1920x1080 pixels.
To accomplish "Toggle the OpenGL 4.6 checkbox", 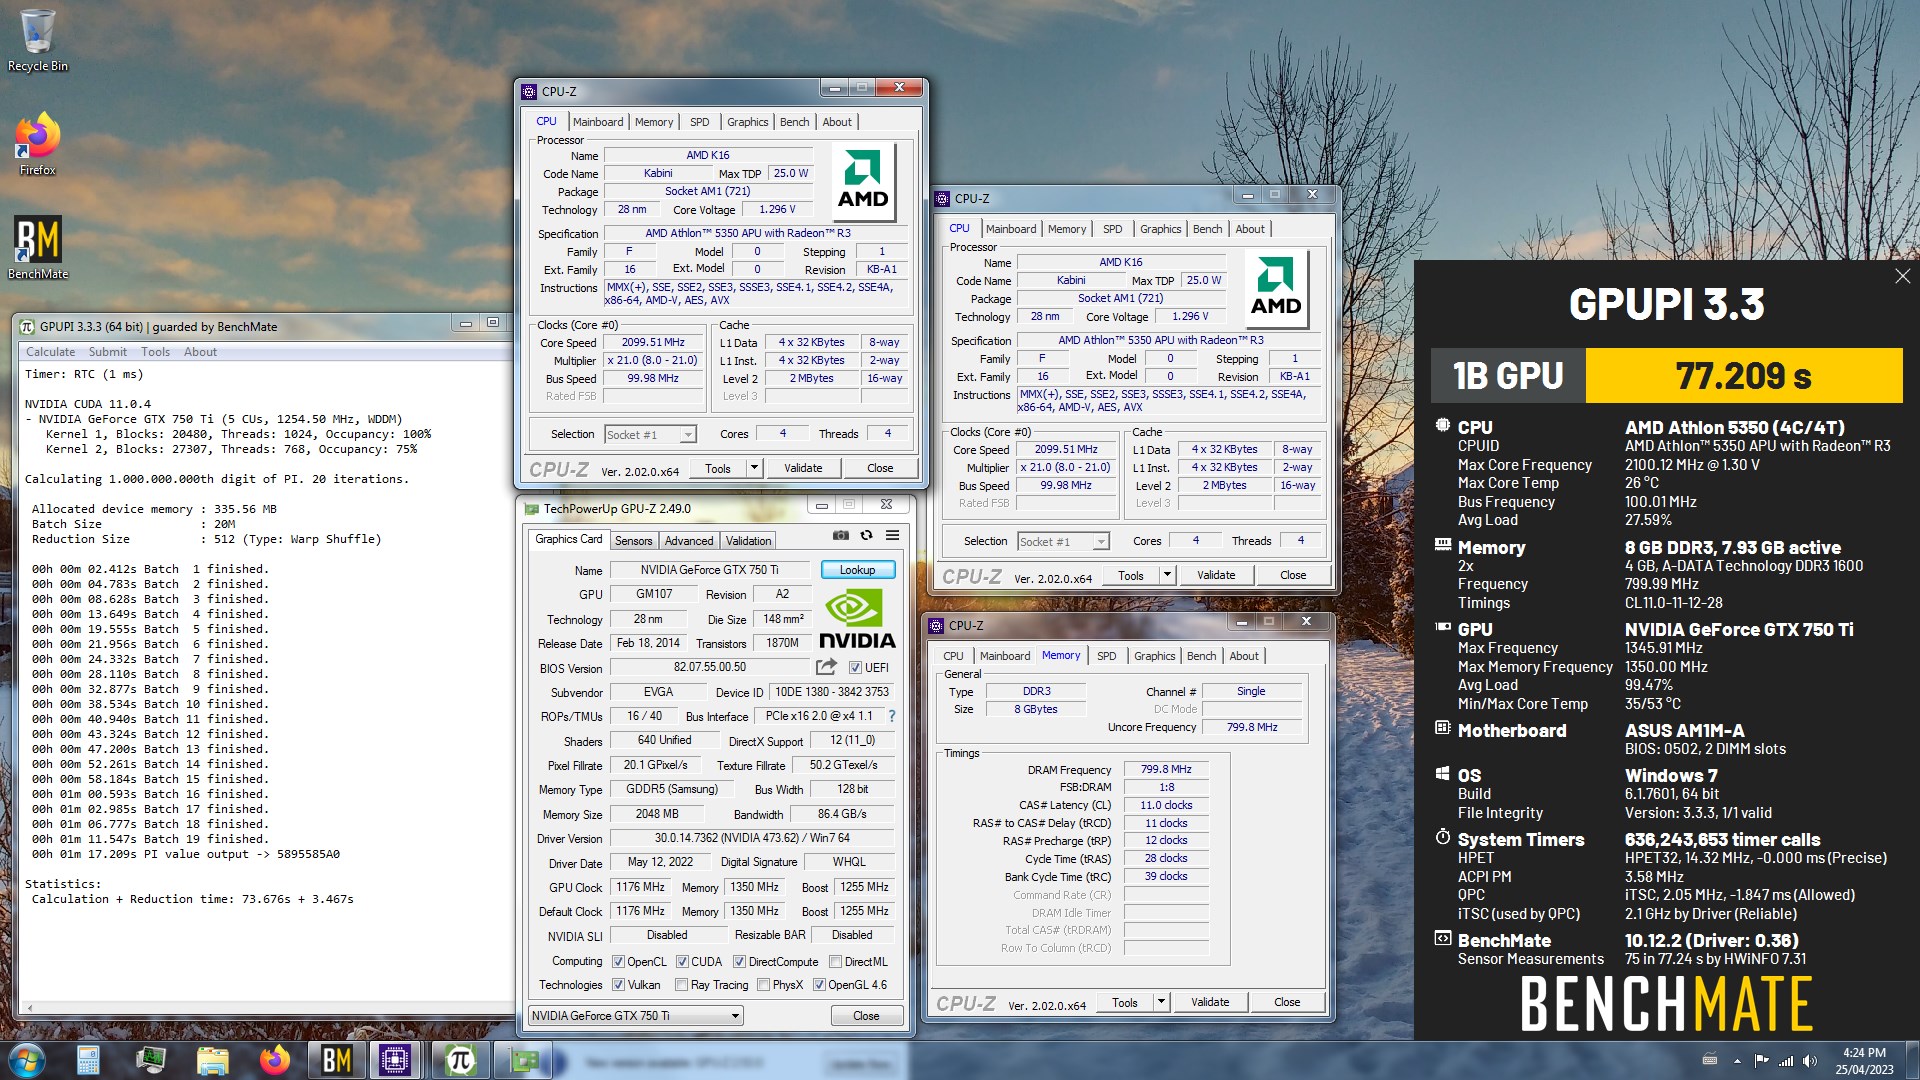I will [819, 985].
